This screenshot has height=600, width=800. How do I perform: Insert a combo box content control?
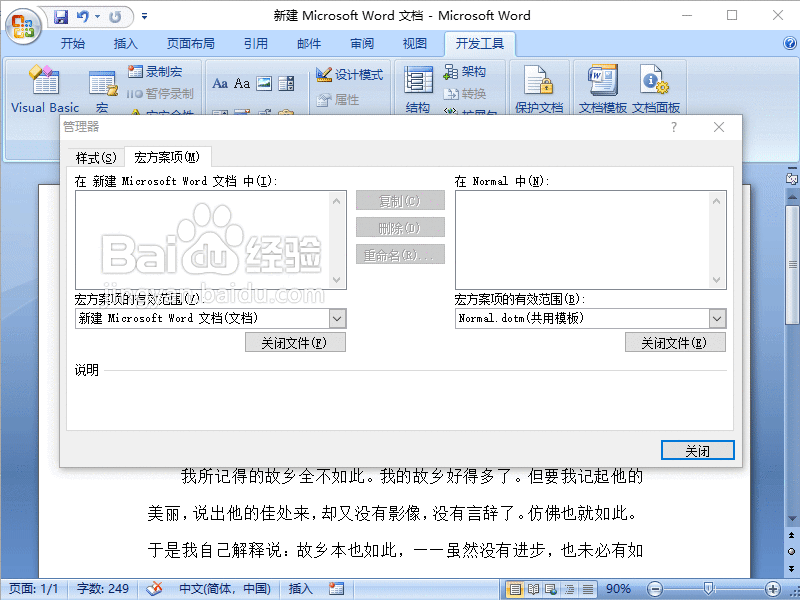click(286, 83)
